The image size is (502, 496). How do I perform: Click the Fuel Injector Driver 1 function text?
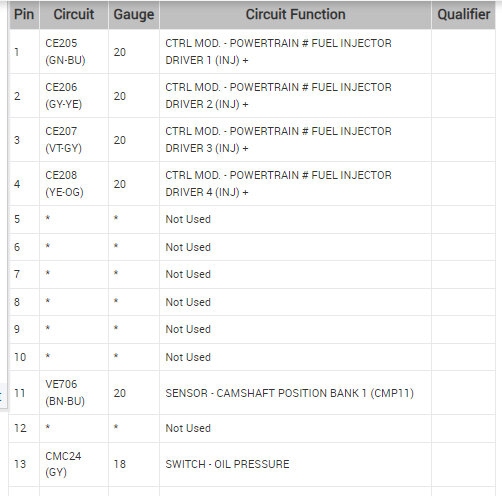[x=278, y=52]
